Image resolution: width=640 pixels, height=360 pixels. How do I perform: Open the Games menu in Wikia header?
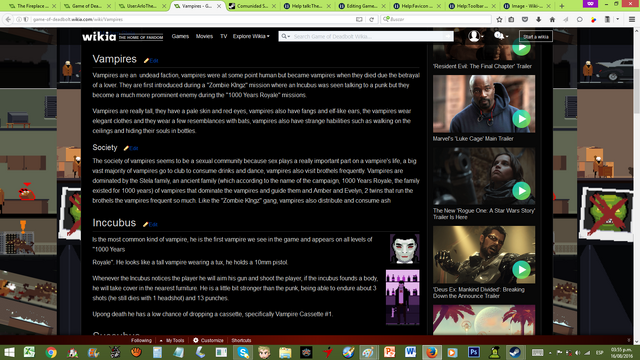[180, 36]
